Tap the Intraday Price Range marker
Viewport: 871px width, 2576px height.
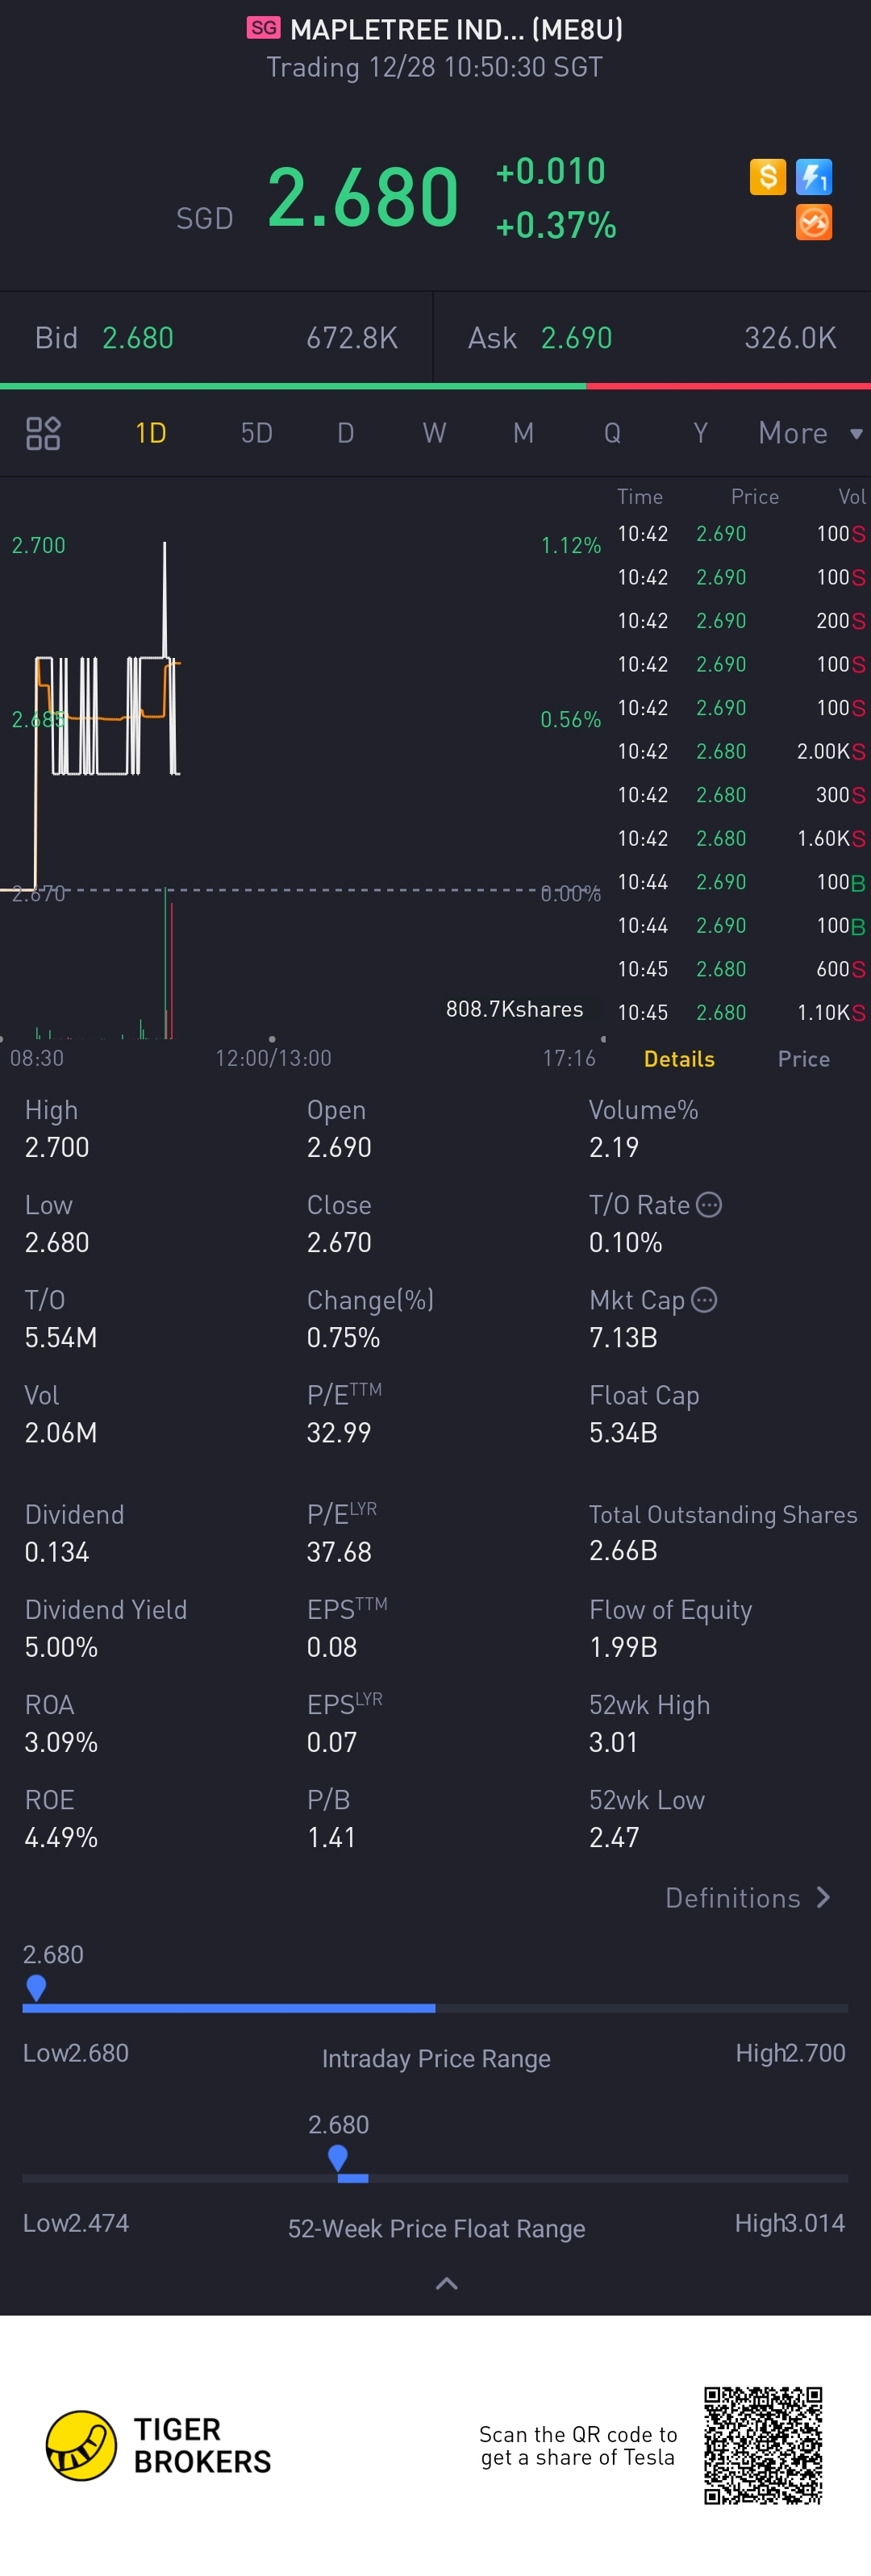tap(36, 1987)
